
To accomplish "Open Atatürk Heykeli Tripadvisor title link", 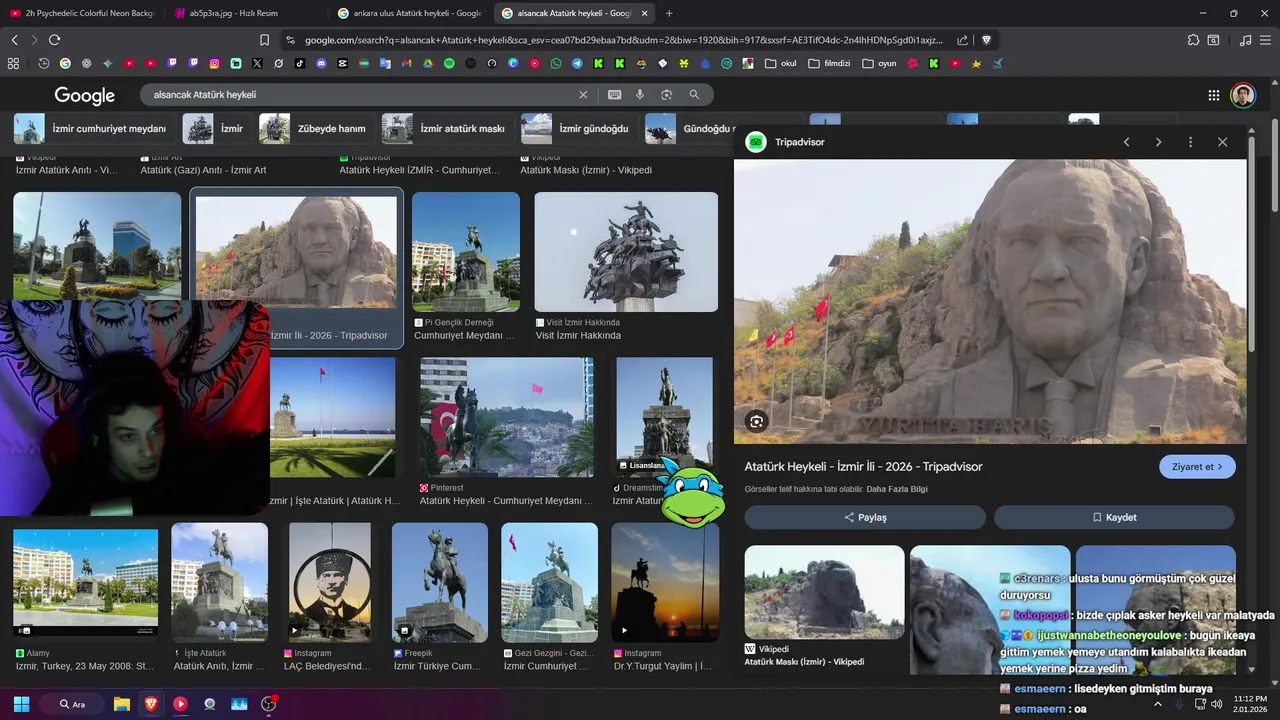I will 863,467.
